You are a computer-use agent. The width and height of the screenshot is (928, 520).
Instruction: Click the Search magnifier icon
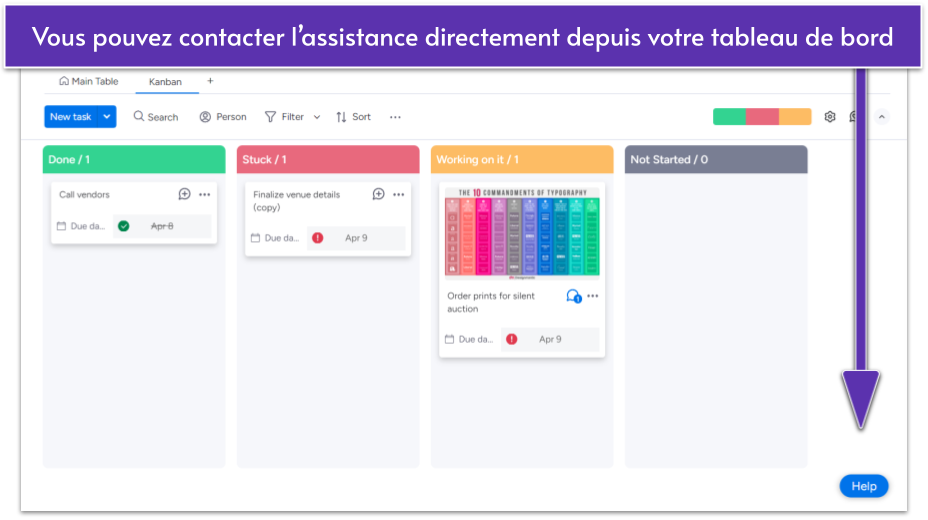138,116
